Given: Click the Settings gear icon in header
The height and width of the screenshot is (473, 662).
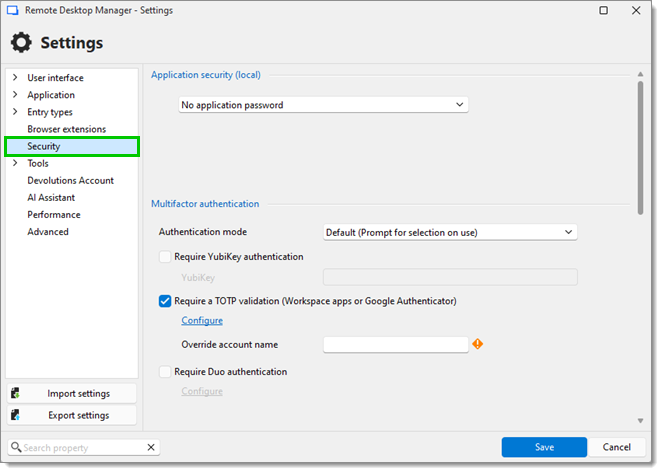Looking at the screenshot, I should (21, 43).
